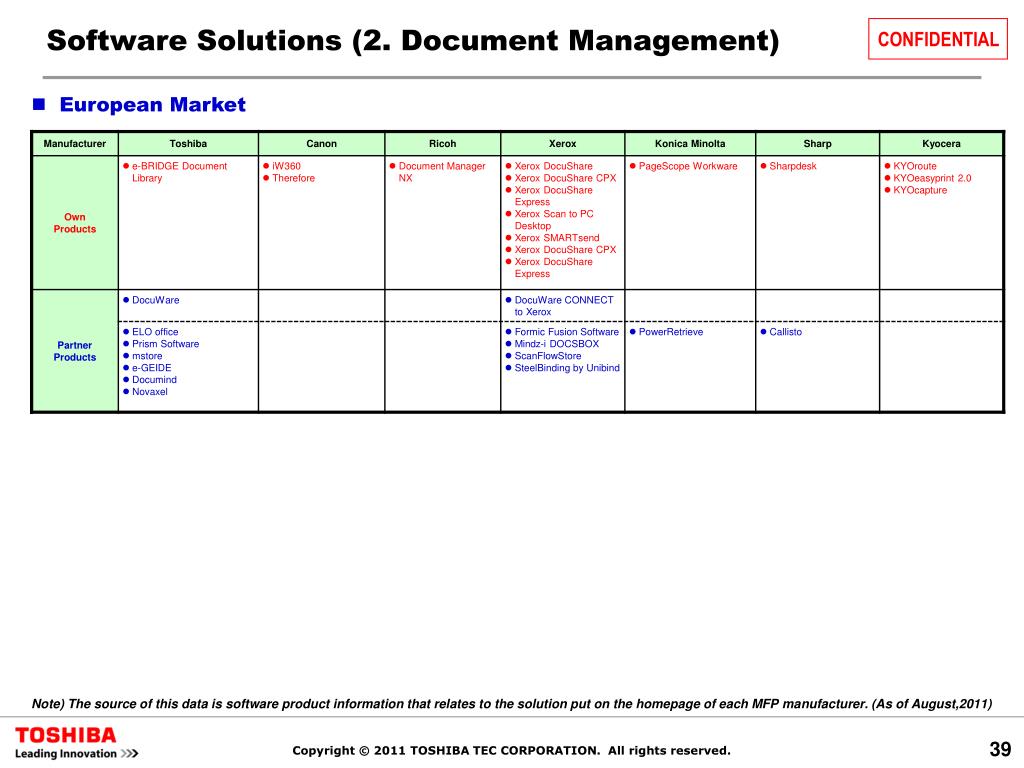Select the 'e-GEIDE' entry

coord(152,368)
